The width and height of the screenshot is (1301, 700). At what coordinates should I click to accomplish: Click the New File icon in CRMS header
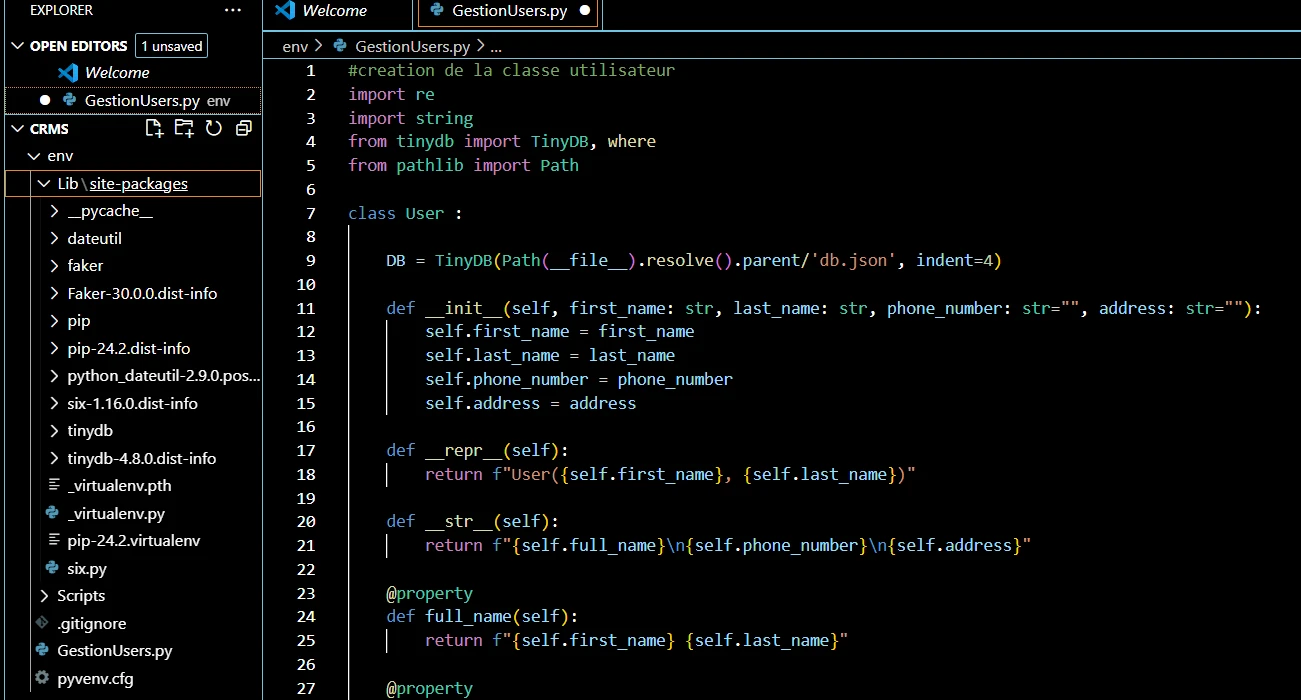tap(154, 128)
